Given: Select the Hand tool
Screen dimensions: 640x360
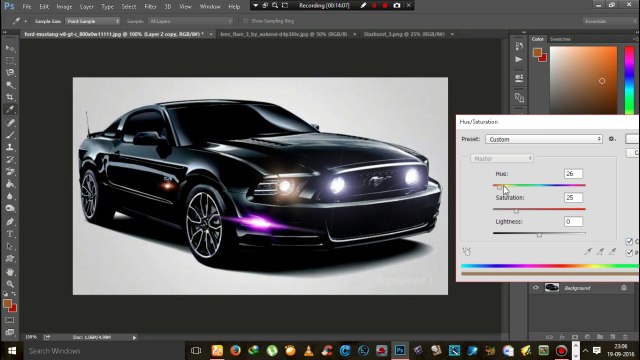Looking at the screenshot, I should pyautogui.click(x=10, y=271).
